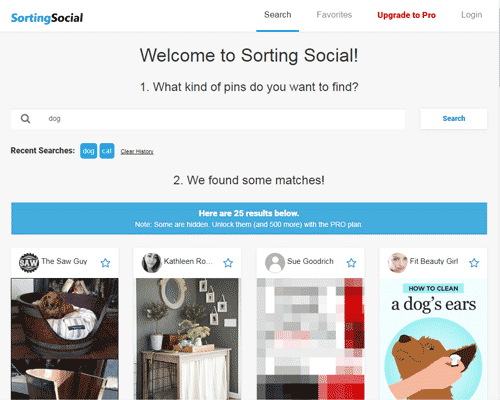Focus the pin search input field
Viewport: 500px width, 400px height.
(x=208, y=119)
